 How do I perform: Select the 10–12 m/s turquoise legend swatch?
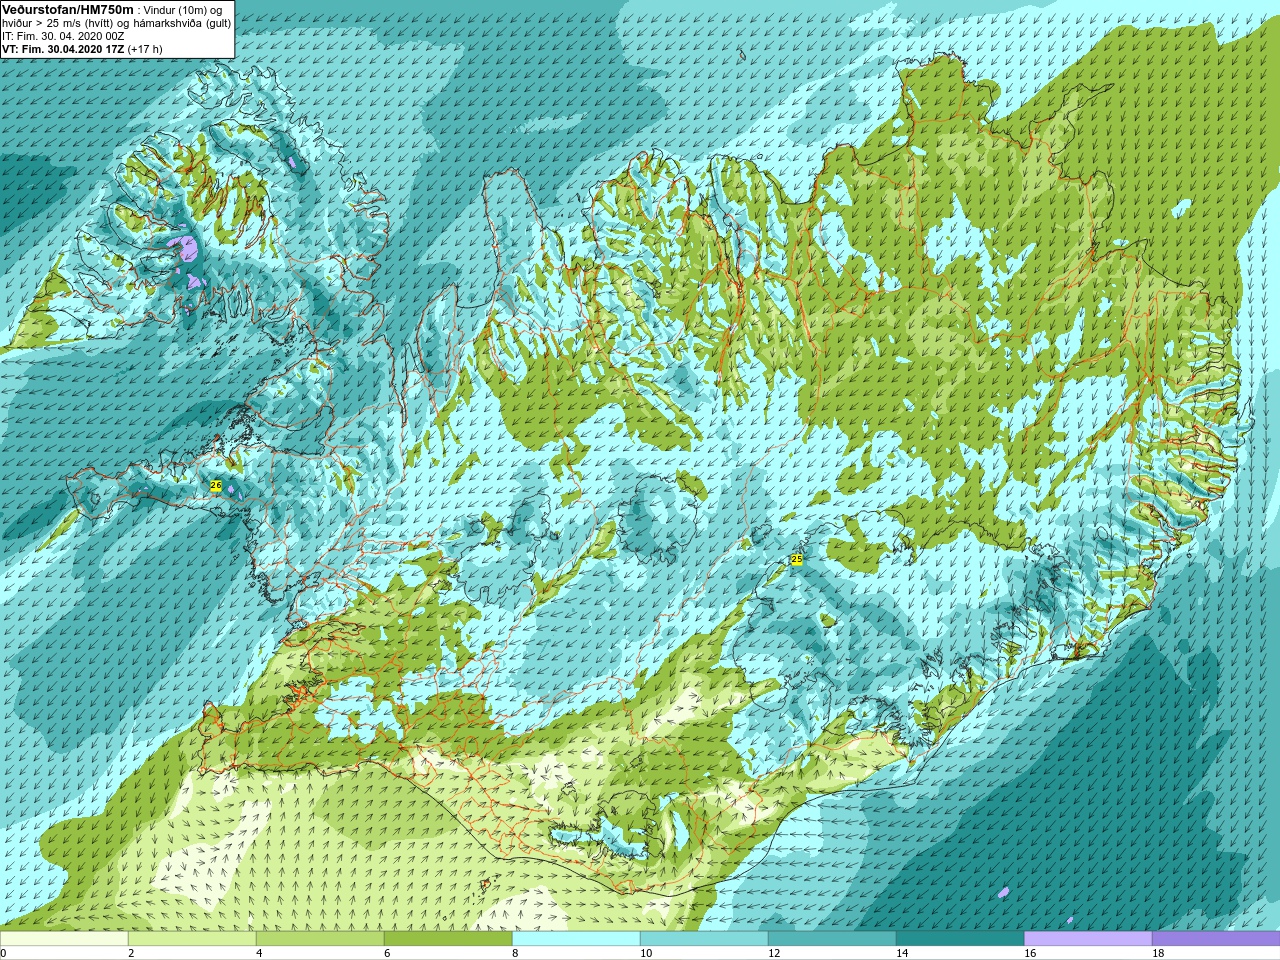pos(704,939)
